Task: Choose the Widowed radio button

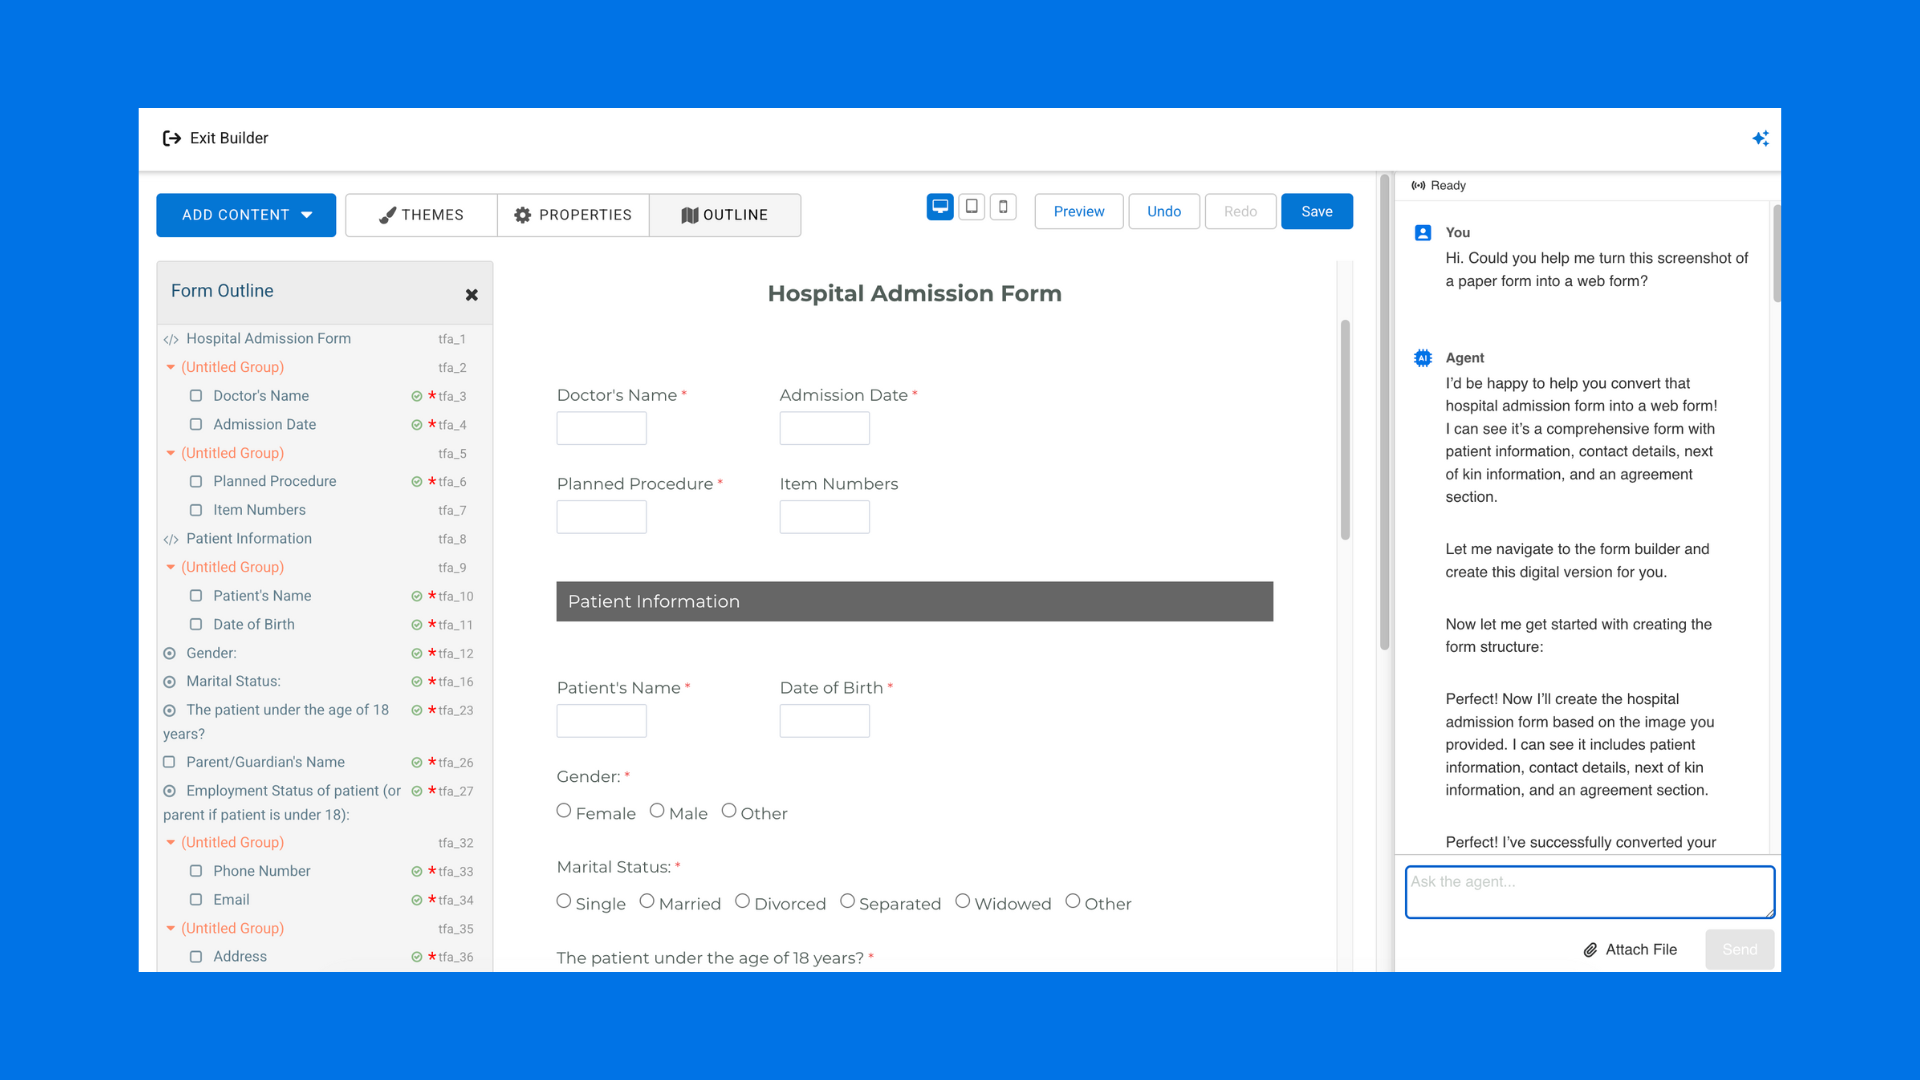Action: [962, 901]
